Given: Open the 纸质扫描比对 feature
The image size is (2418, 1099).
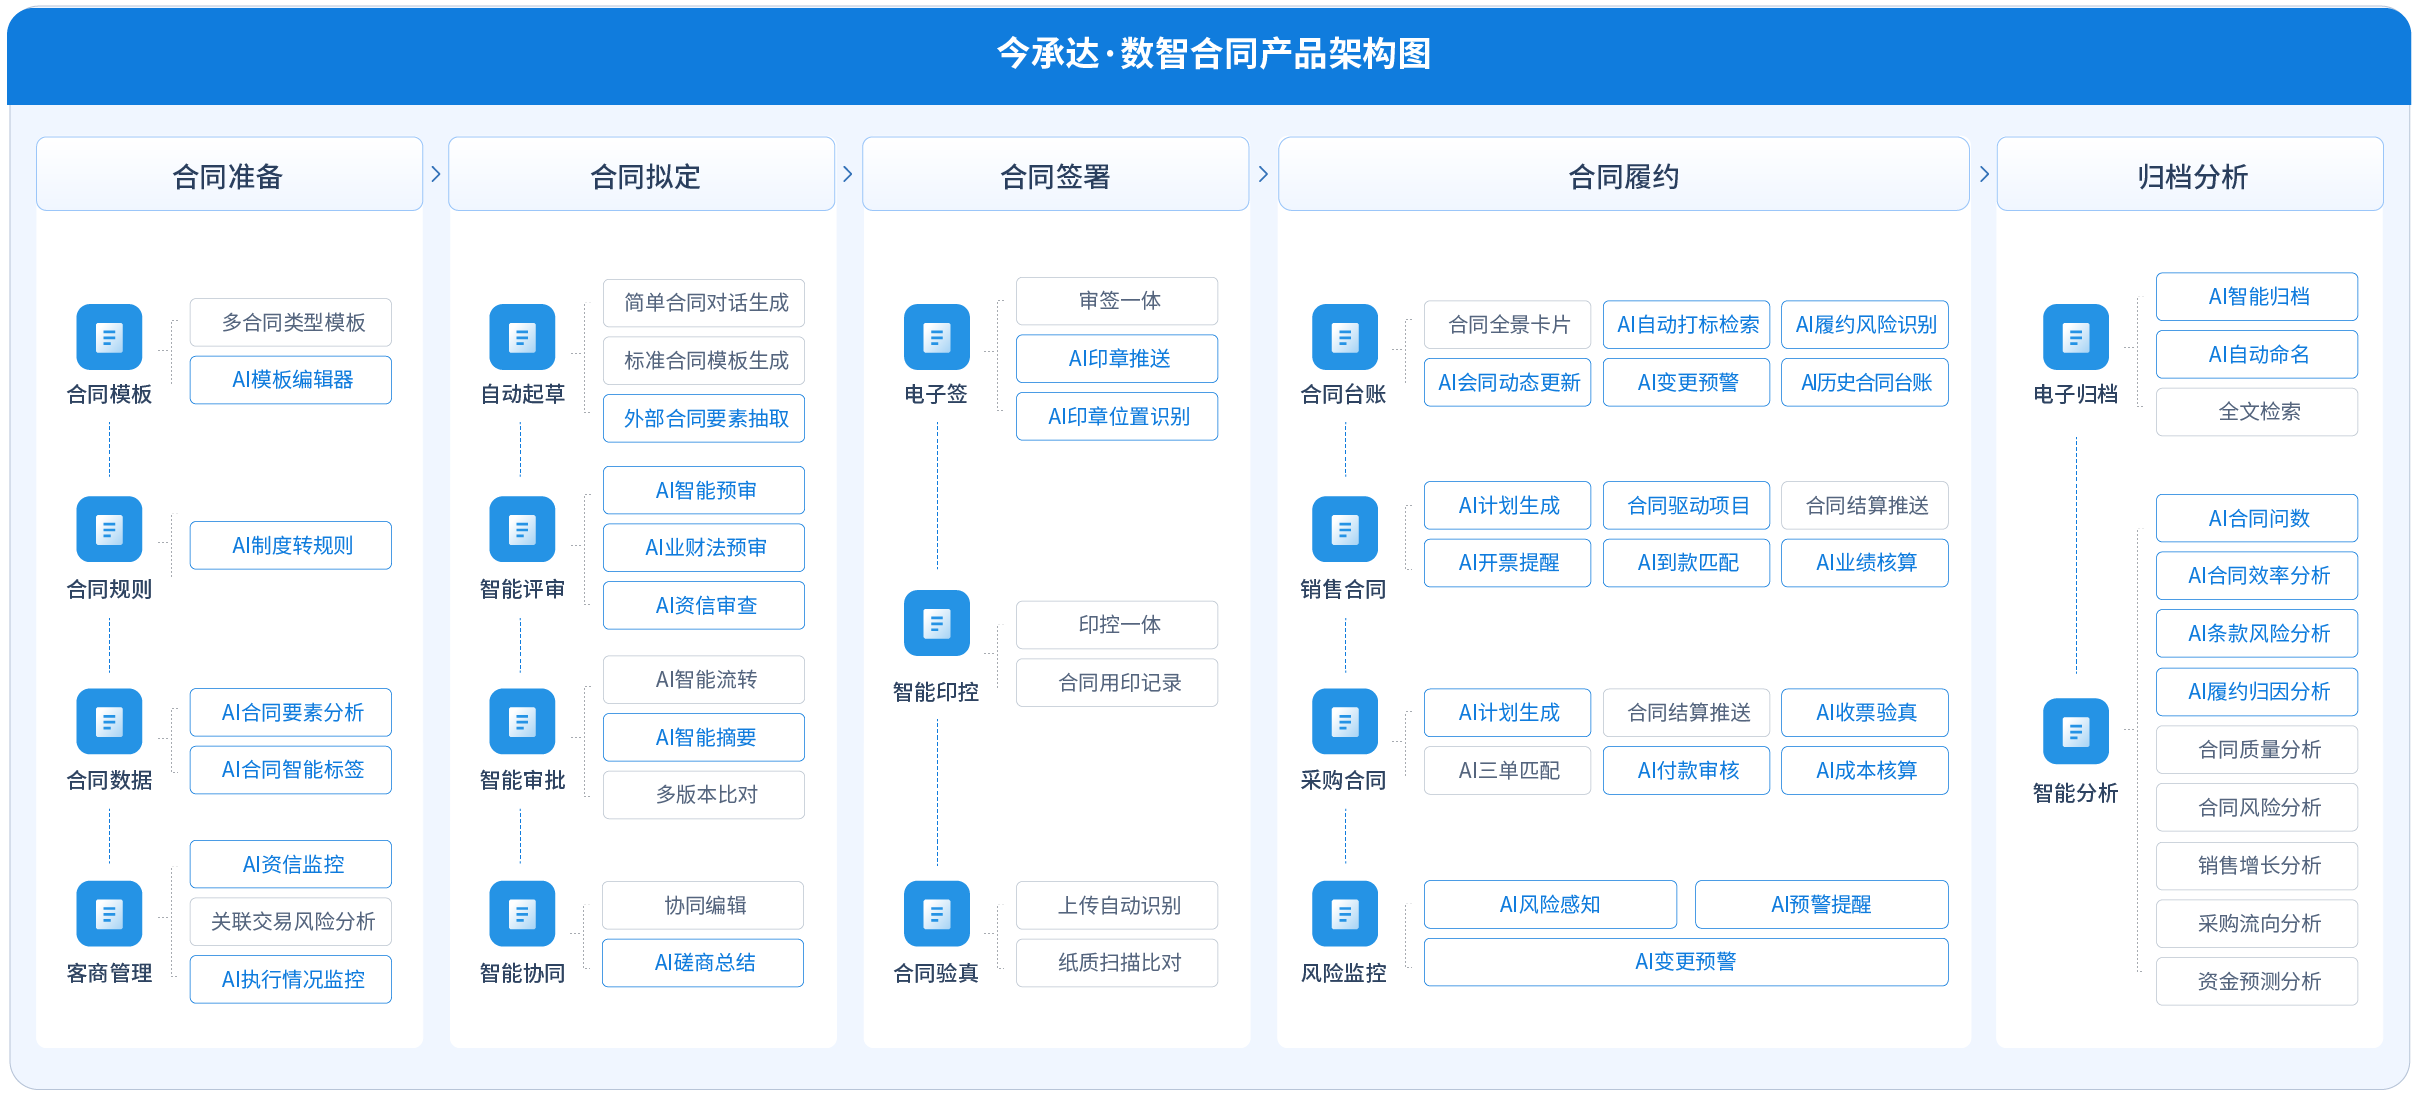Looking at the screenshot, I should pyautogui.click(x=1117, y=962).
